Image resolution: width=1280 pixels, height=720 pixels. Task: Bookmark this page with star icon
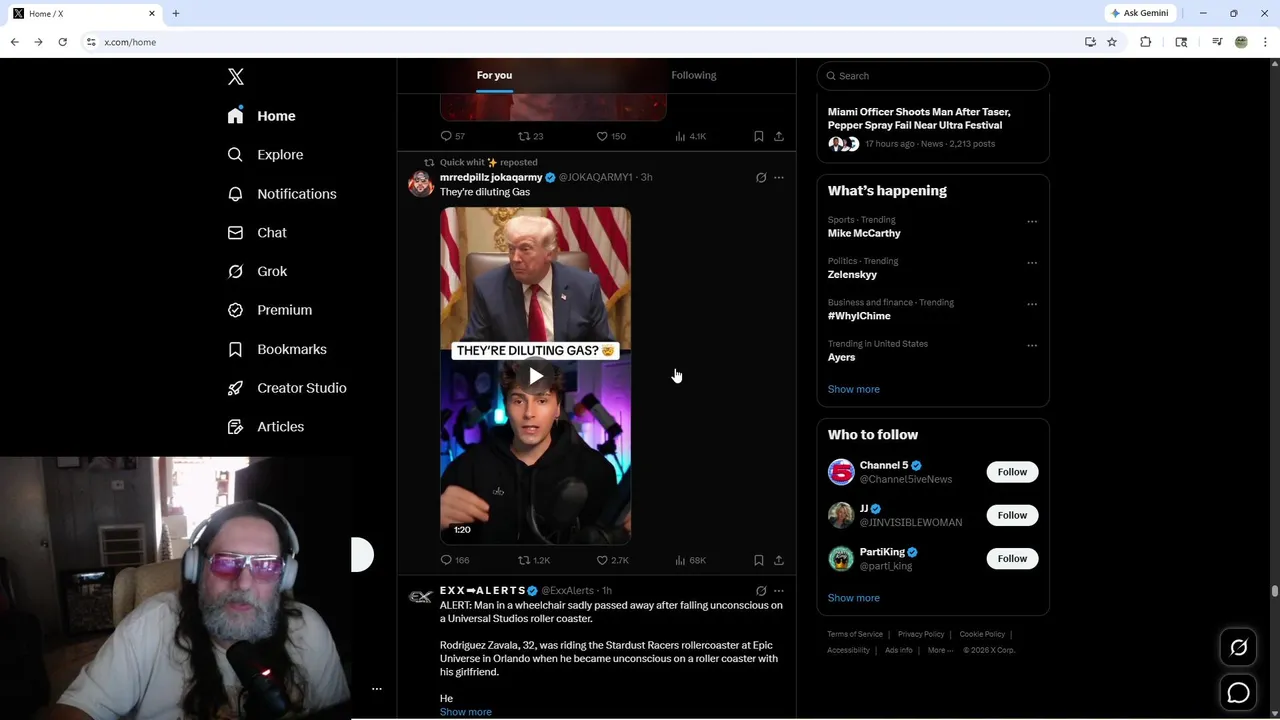point(1112,42)
